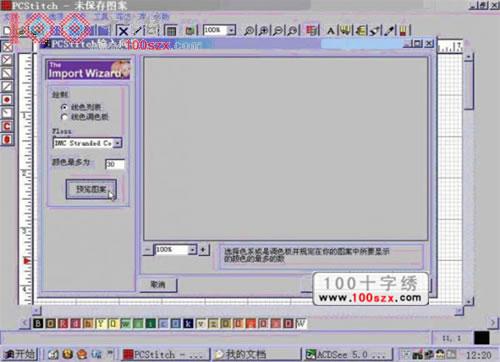Click the 取消 cancel button
Screen dimensions: 500x362
click(x=158, y=284)
